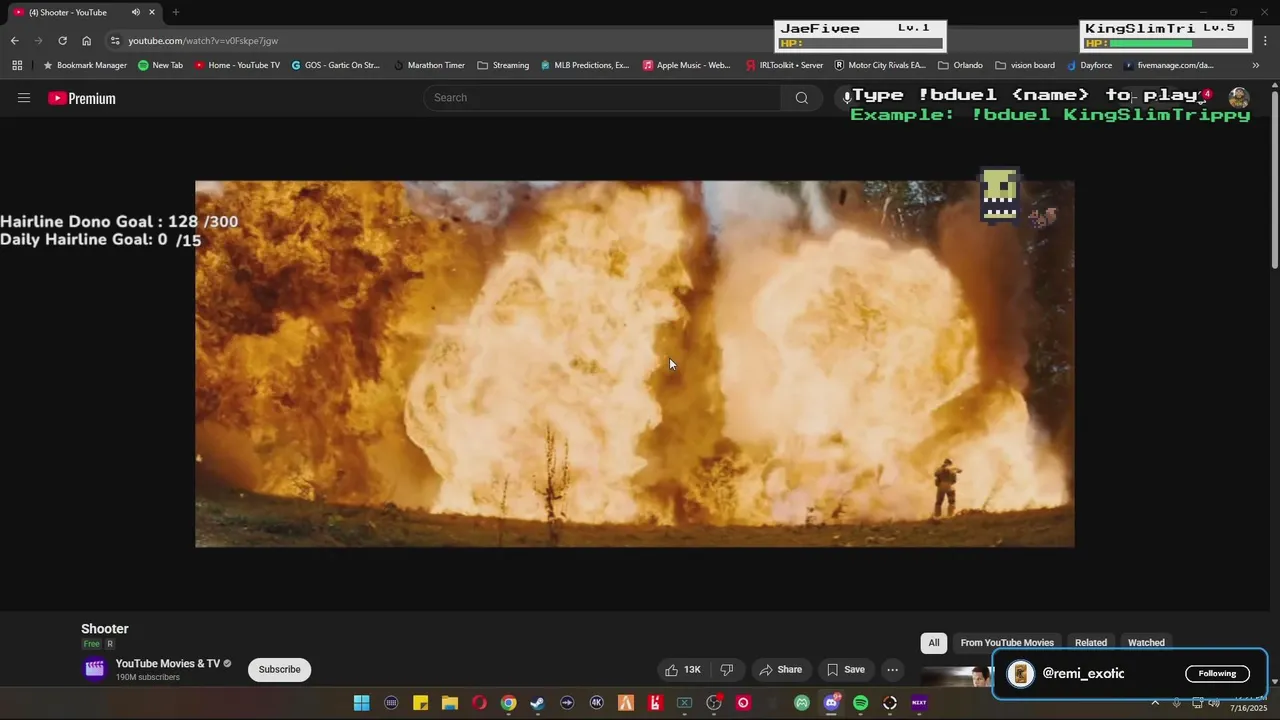The image size is (1280, 720).
Task: Dislike the video with thumbs down
Action: pos(727,670)
